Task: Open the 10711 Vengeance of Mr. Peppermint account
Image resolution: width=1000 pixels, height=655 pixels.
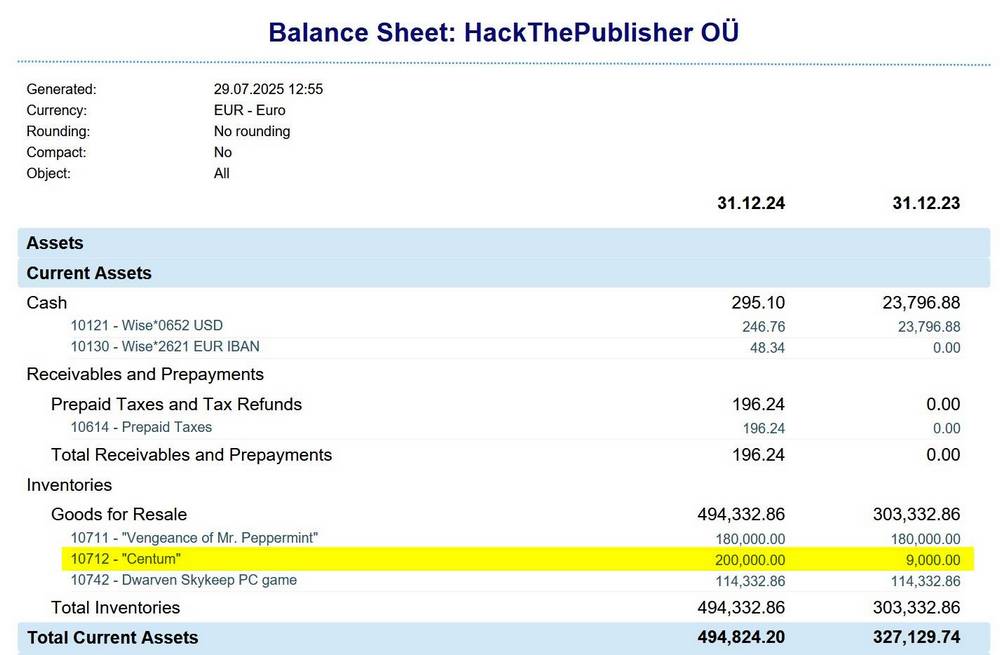Action: pyautogui.click(x=194, y=538)
